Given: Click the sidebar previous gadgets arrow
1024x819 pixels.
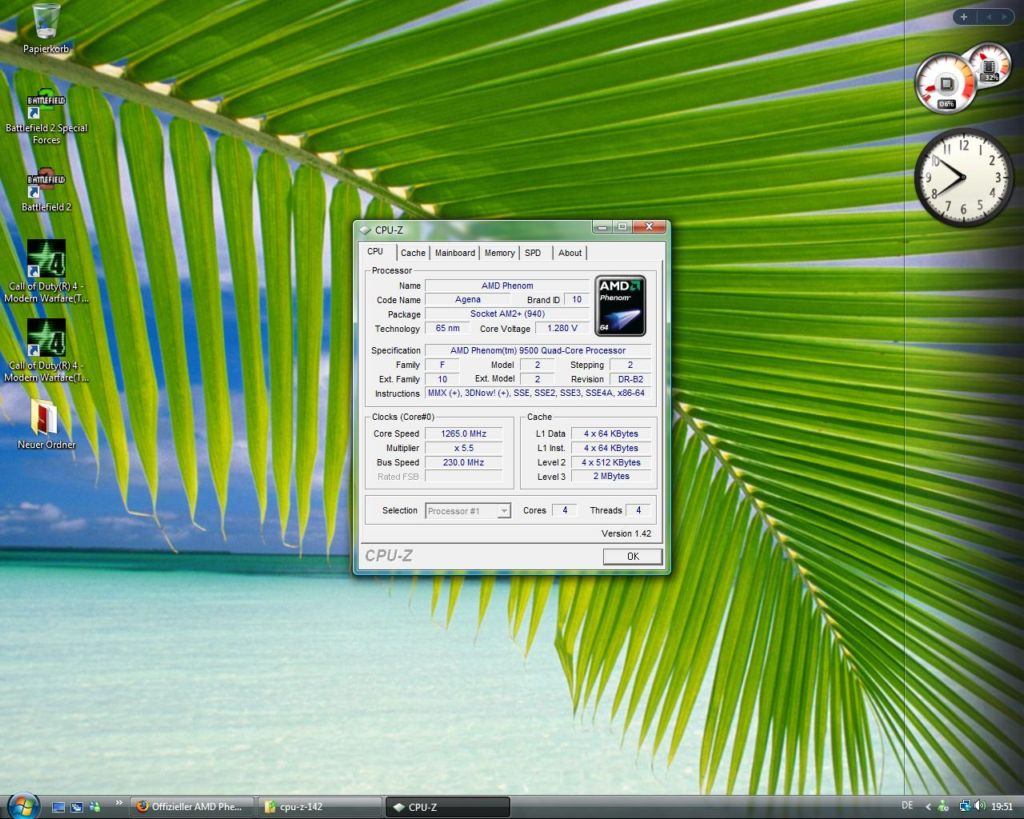Looking at the screenshot, I should (x=989, y=17).
